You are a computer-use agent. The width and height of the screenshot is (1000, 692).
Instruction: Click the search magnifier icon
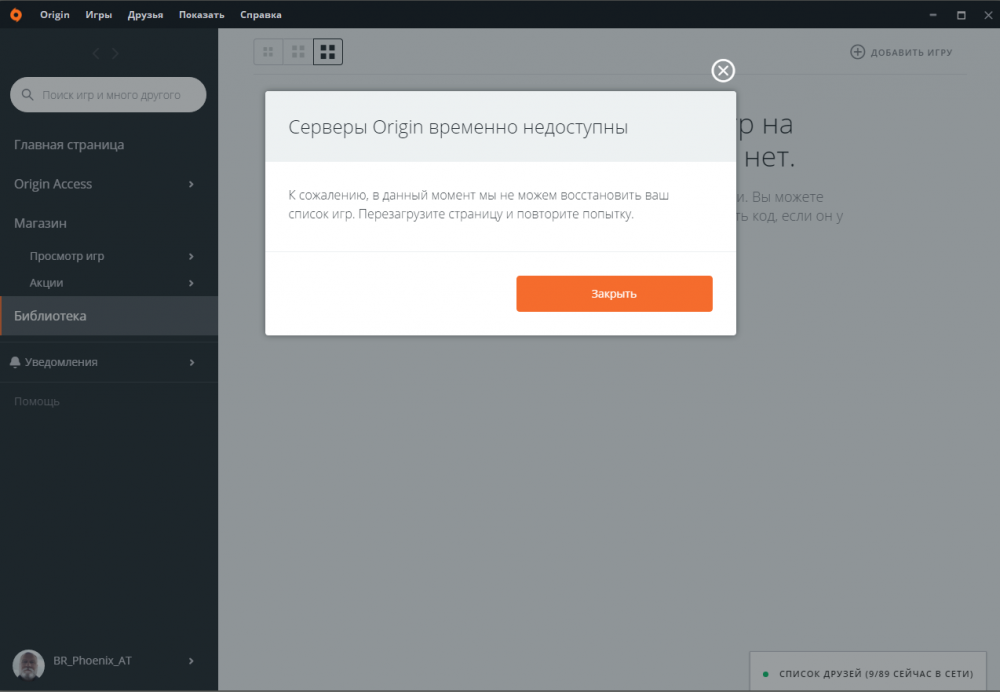27,94
